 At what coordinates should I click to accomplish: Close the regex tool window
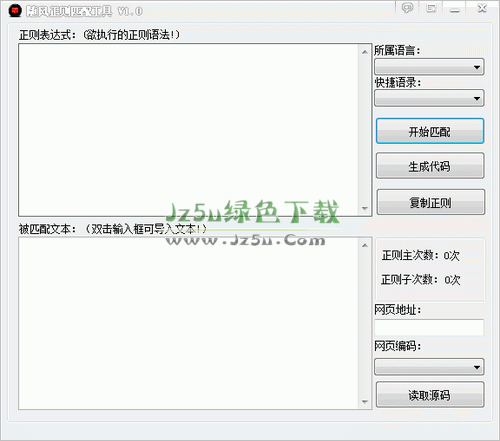pos(482,8)
